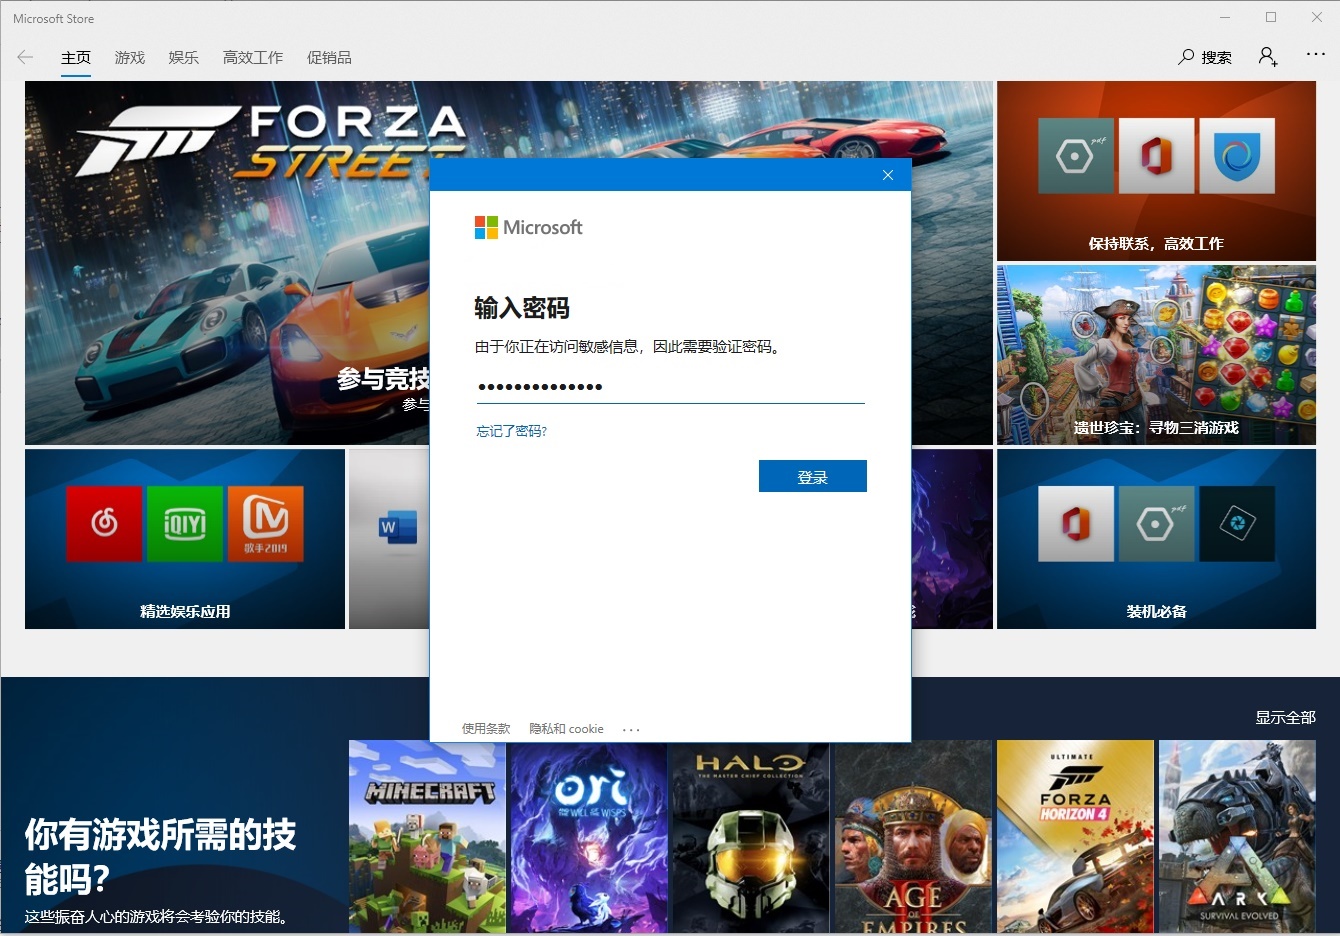Switch to the 娱乐 tab
This screenshot has width=1340, height=936.
[x=184, y=58]
